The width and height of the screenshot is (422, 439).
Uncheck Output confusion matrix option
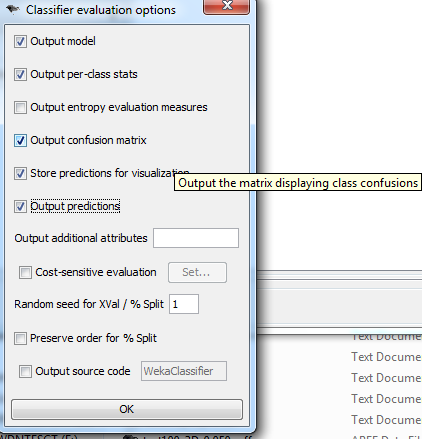(20, 140)
